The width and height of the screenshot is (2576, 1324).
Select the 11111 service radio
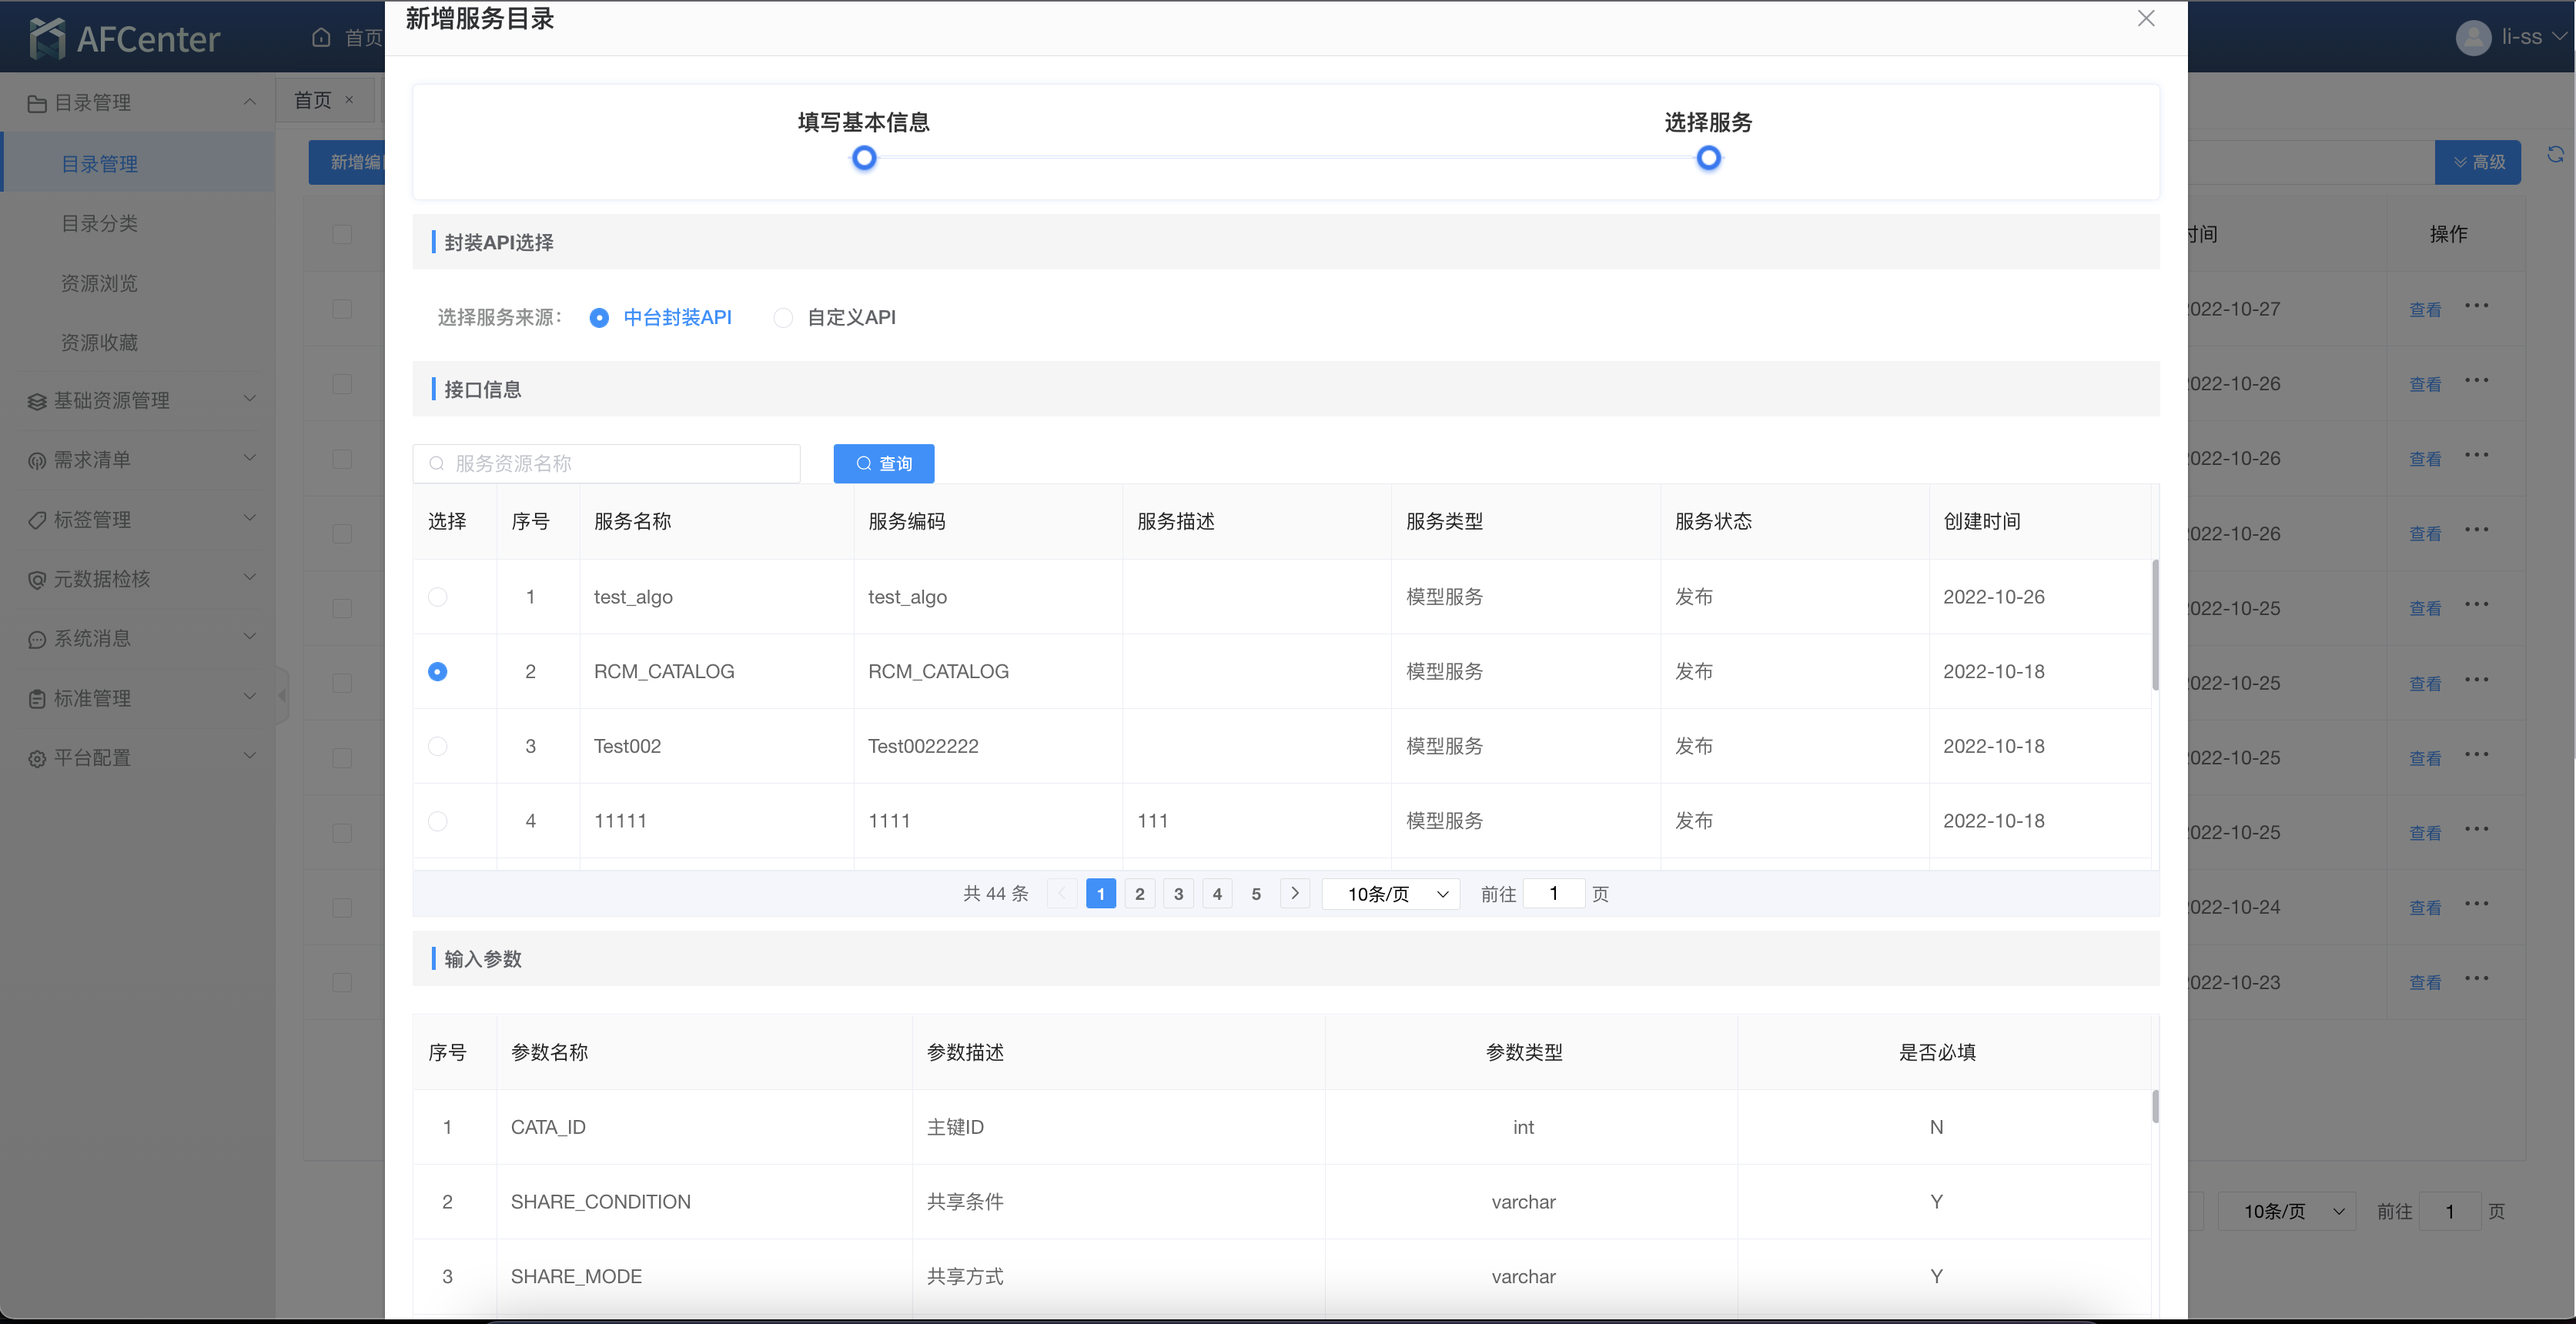pos(437,821)
